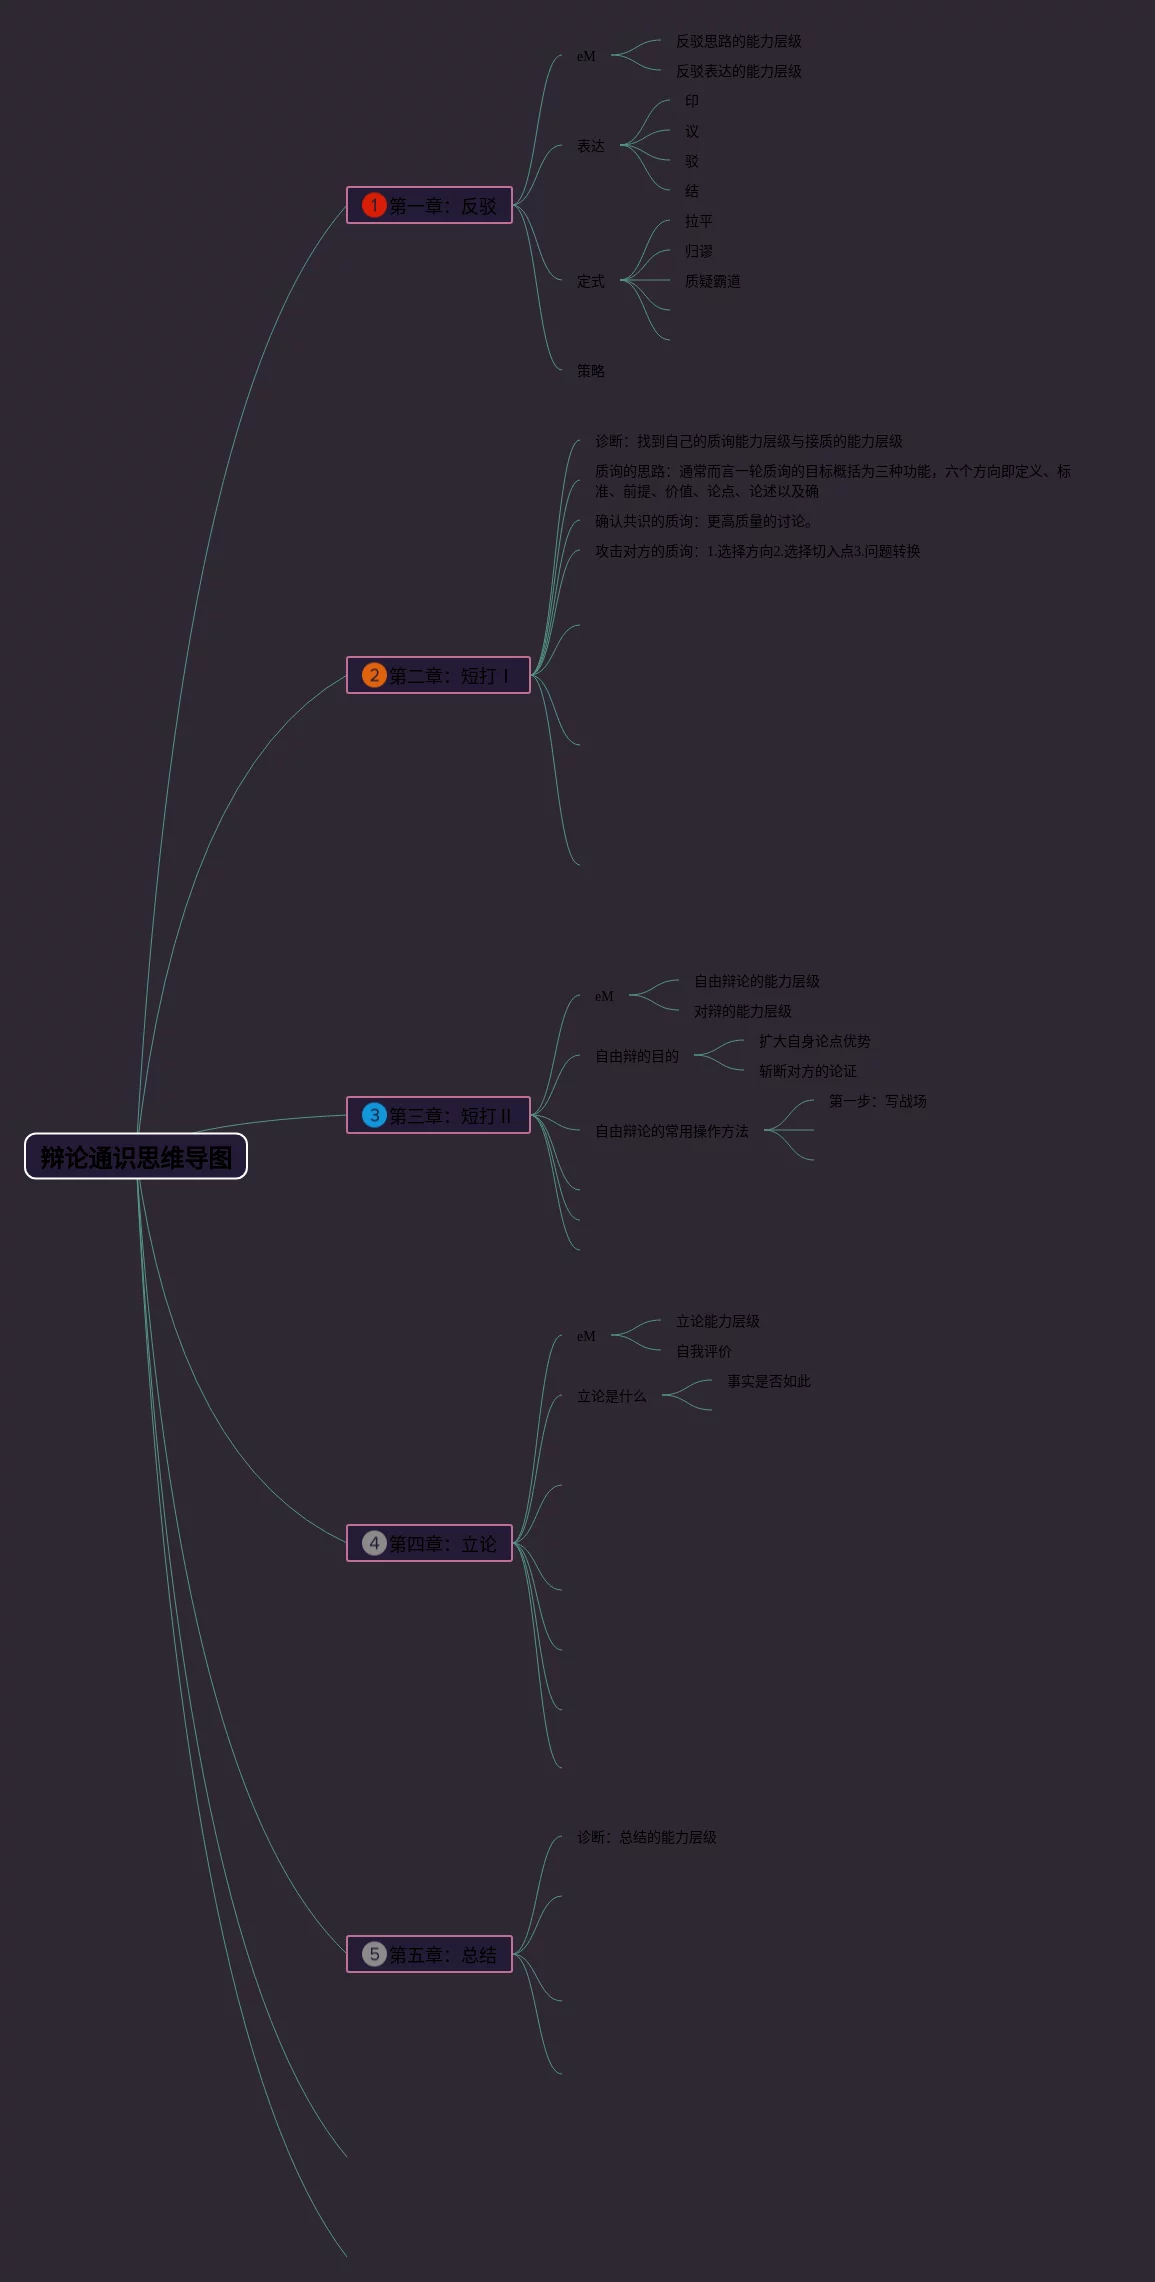The image size is (1155, 2282).
Task: Click the gray number 4 priority badge
Action: 374,1543
